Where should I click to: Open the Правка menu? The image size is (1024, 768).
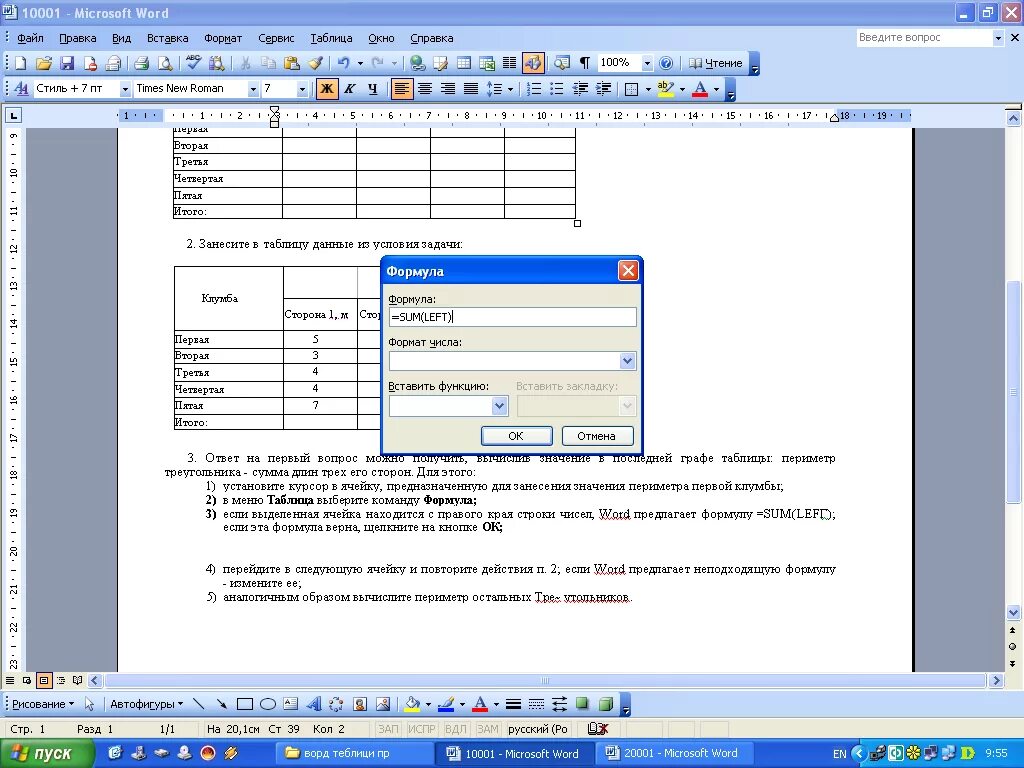point(78,38)
